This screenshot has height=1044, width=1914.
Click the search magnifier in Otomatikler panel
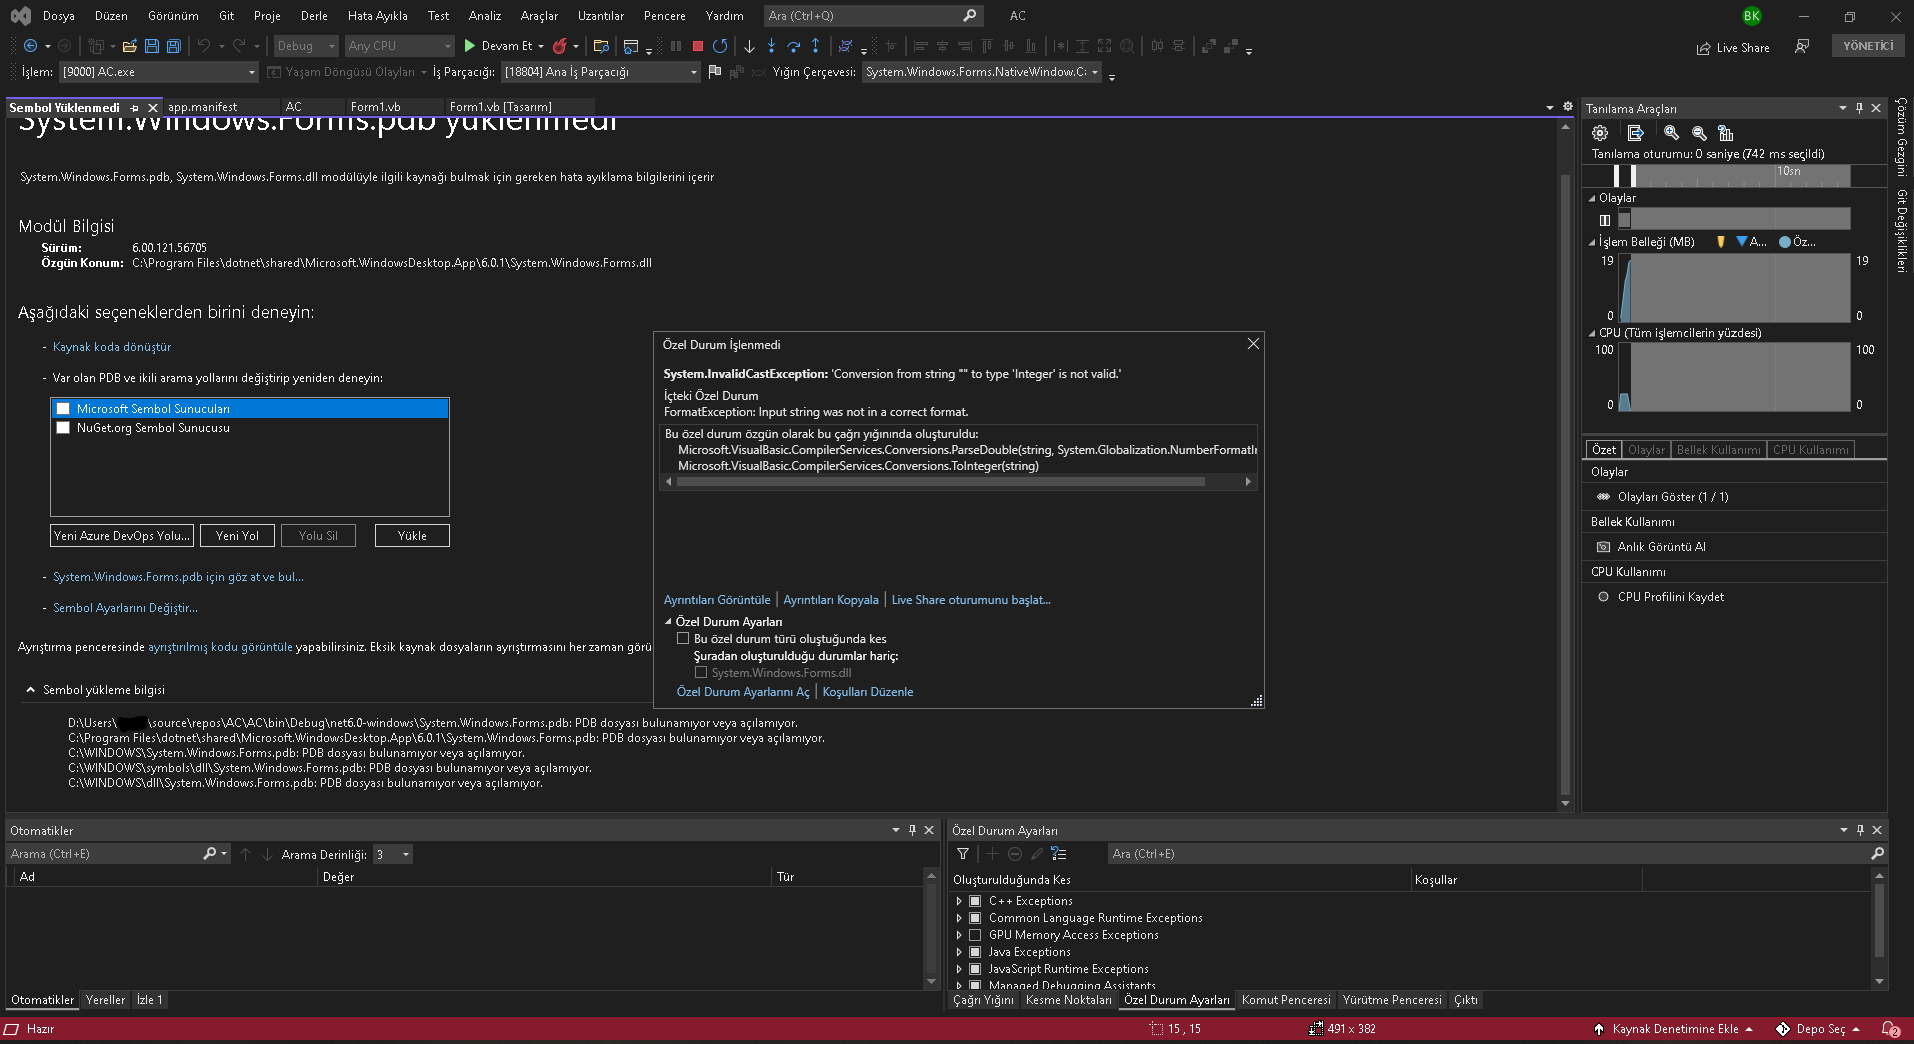210,854
